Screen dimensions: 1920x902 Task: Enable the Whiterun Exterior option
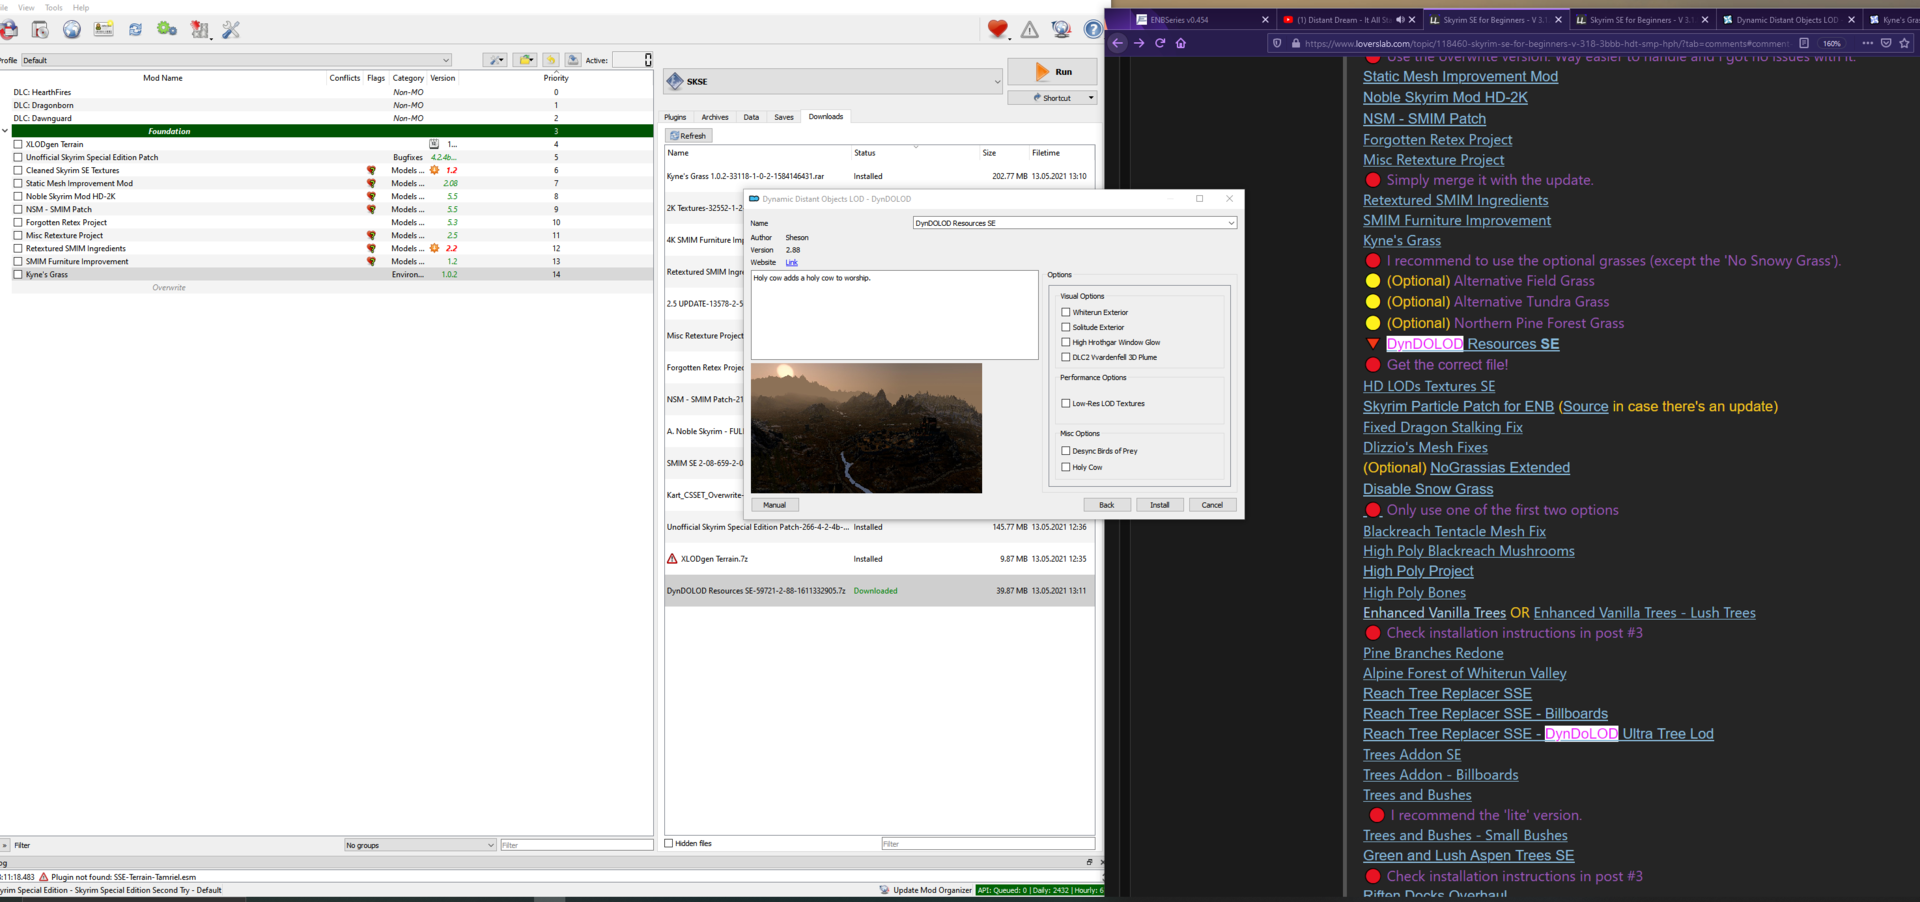click(1066, 312)
